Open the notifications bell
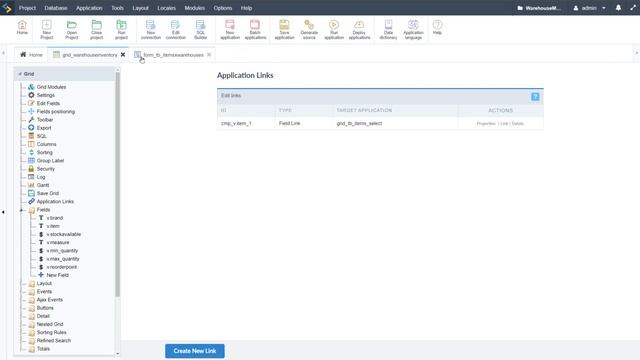The width and height of the screenshot is (640, 360). (x=618, y=8)
